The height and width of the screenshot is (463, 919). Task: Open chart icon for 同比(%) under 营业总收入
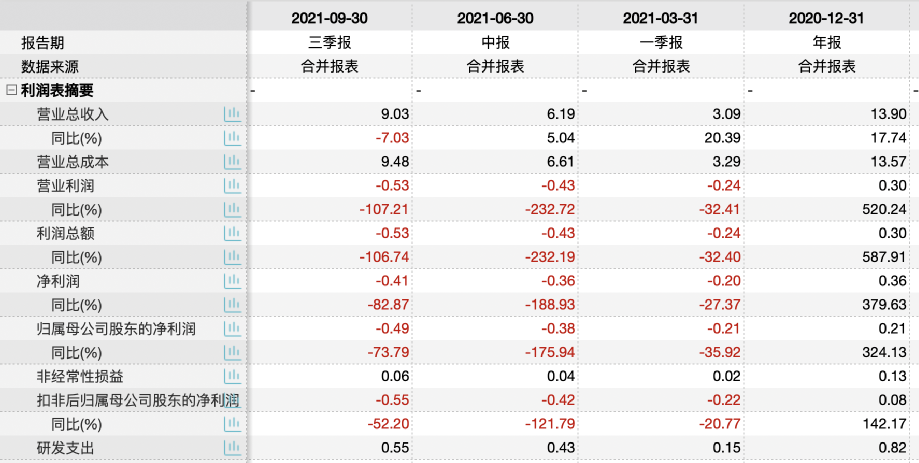tap(232, 138)
